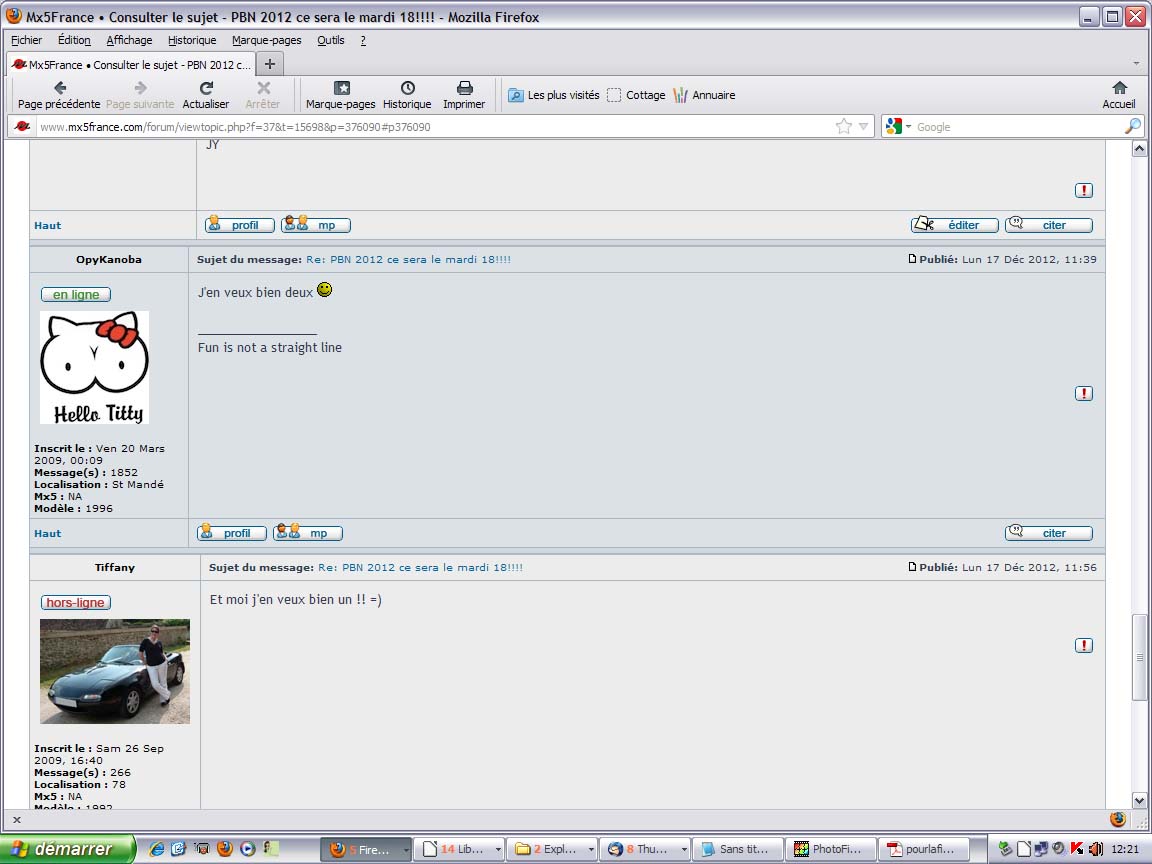
Task: Click the address bar URL
Action: [x=235, y=126]
